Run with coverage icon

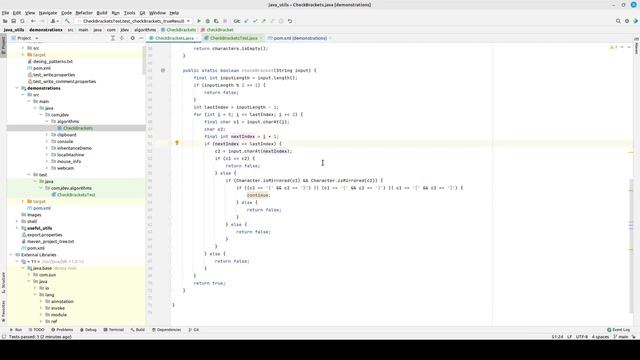pyautogui.click(x=216, y=21)
